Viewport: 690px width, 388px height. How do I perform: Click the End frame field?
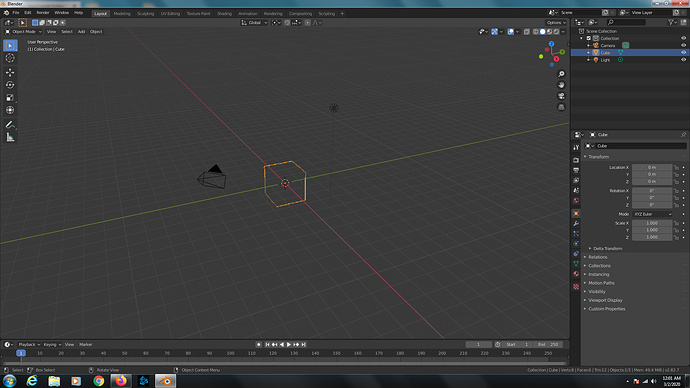pos(547,344)
